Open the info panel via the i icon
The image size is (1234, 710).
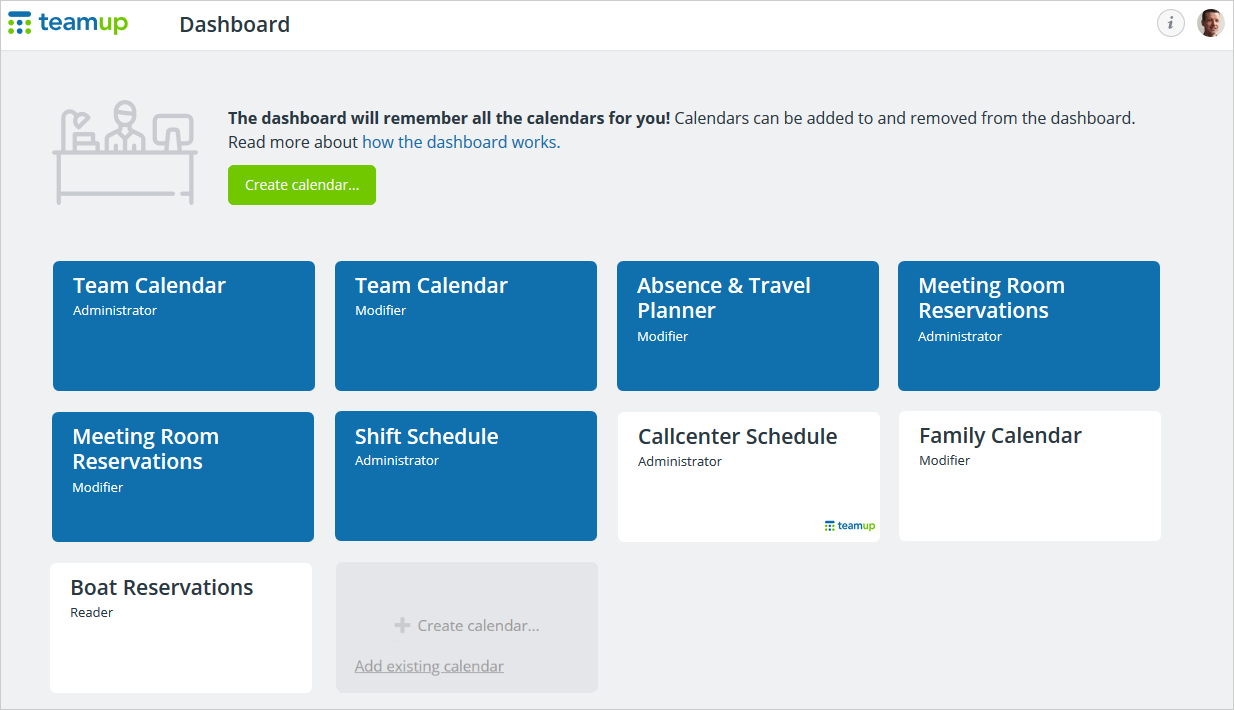(1171, 22)
